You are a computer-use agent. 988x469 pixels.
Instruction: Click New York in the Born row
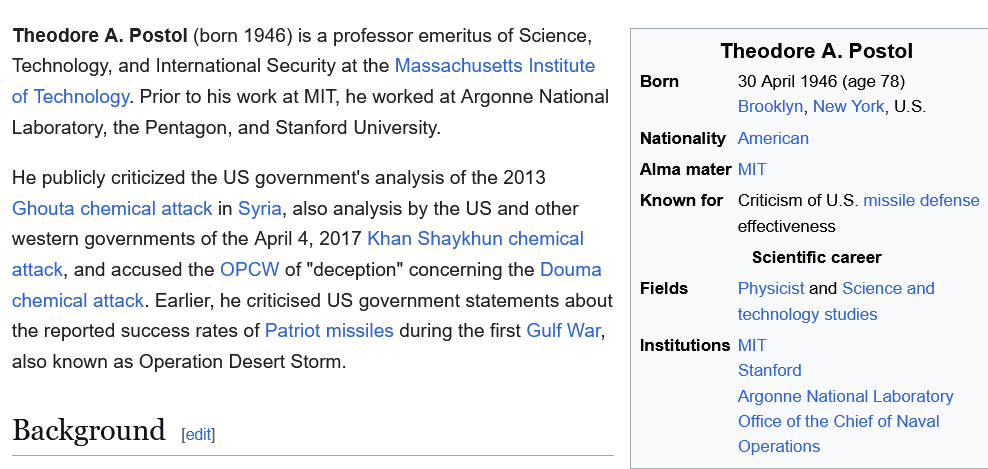click(848, 106)
